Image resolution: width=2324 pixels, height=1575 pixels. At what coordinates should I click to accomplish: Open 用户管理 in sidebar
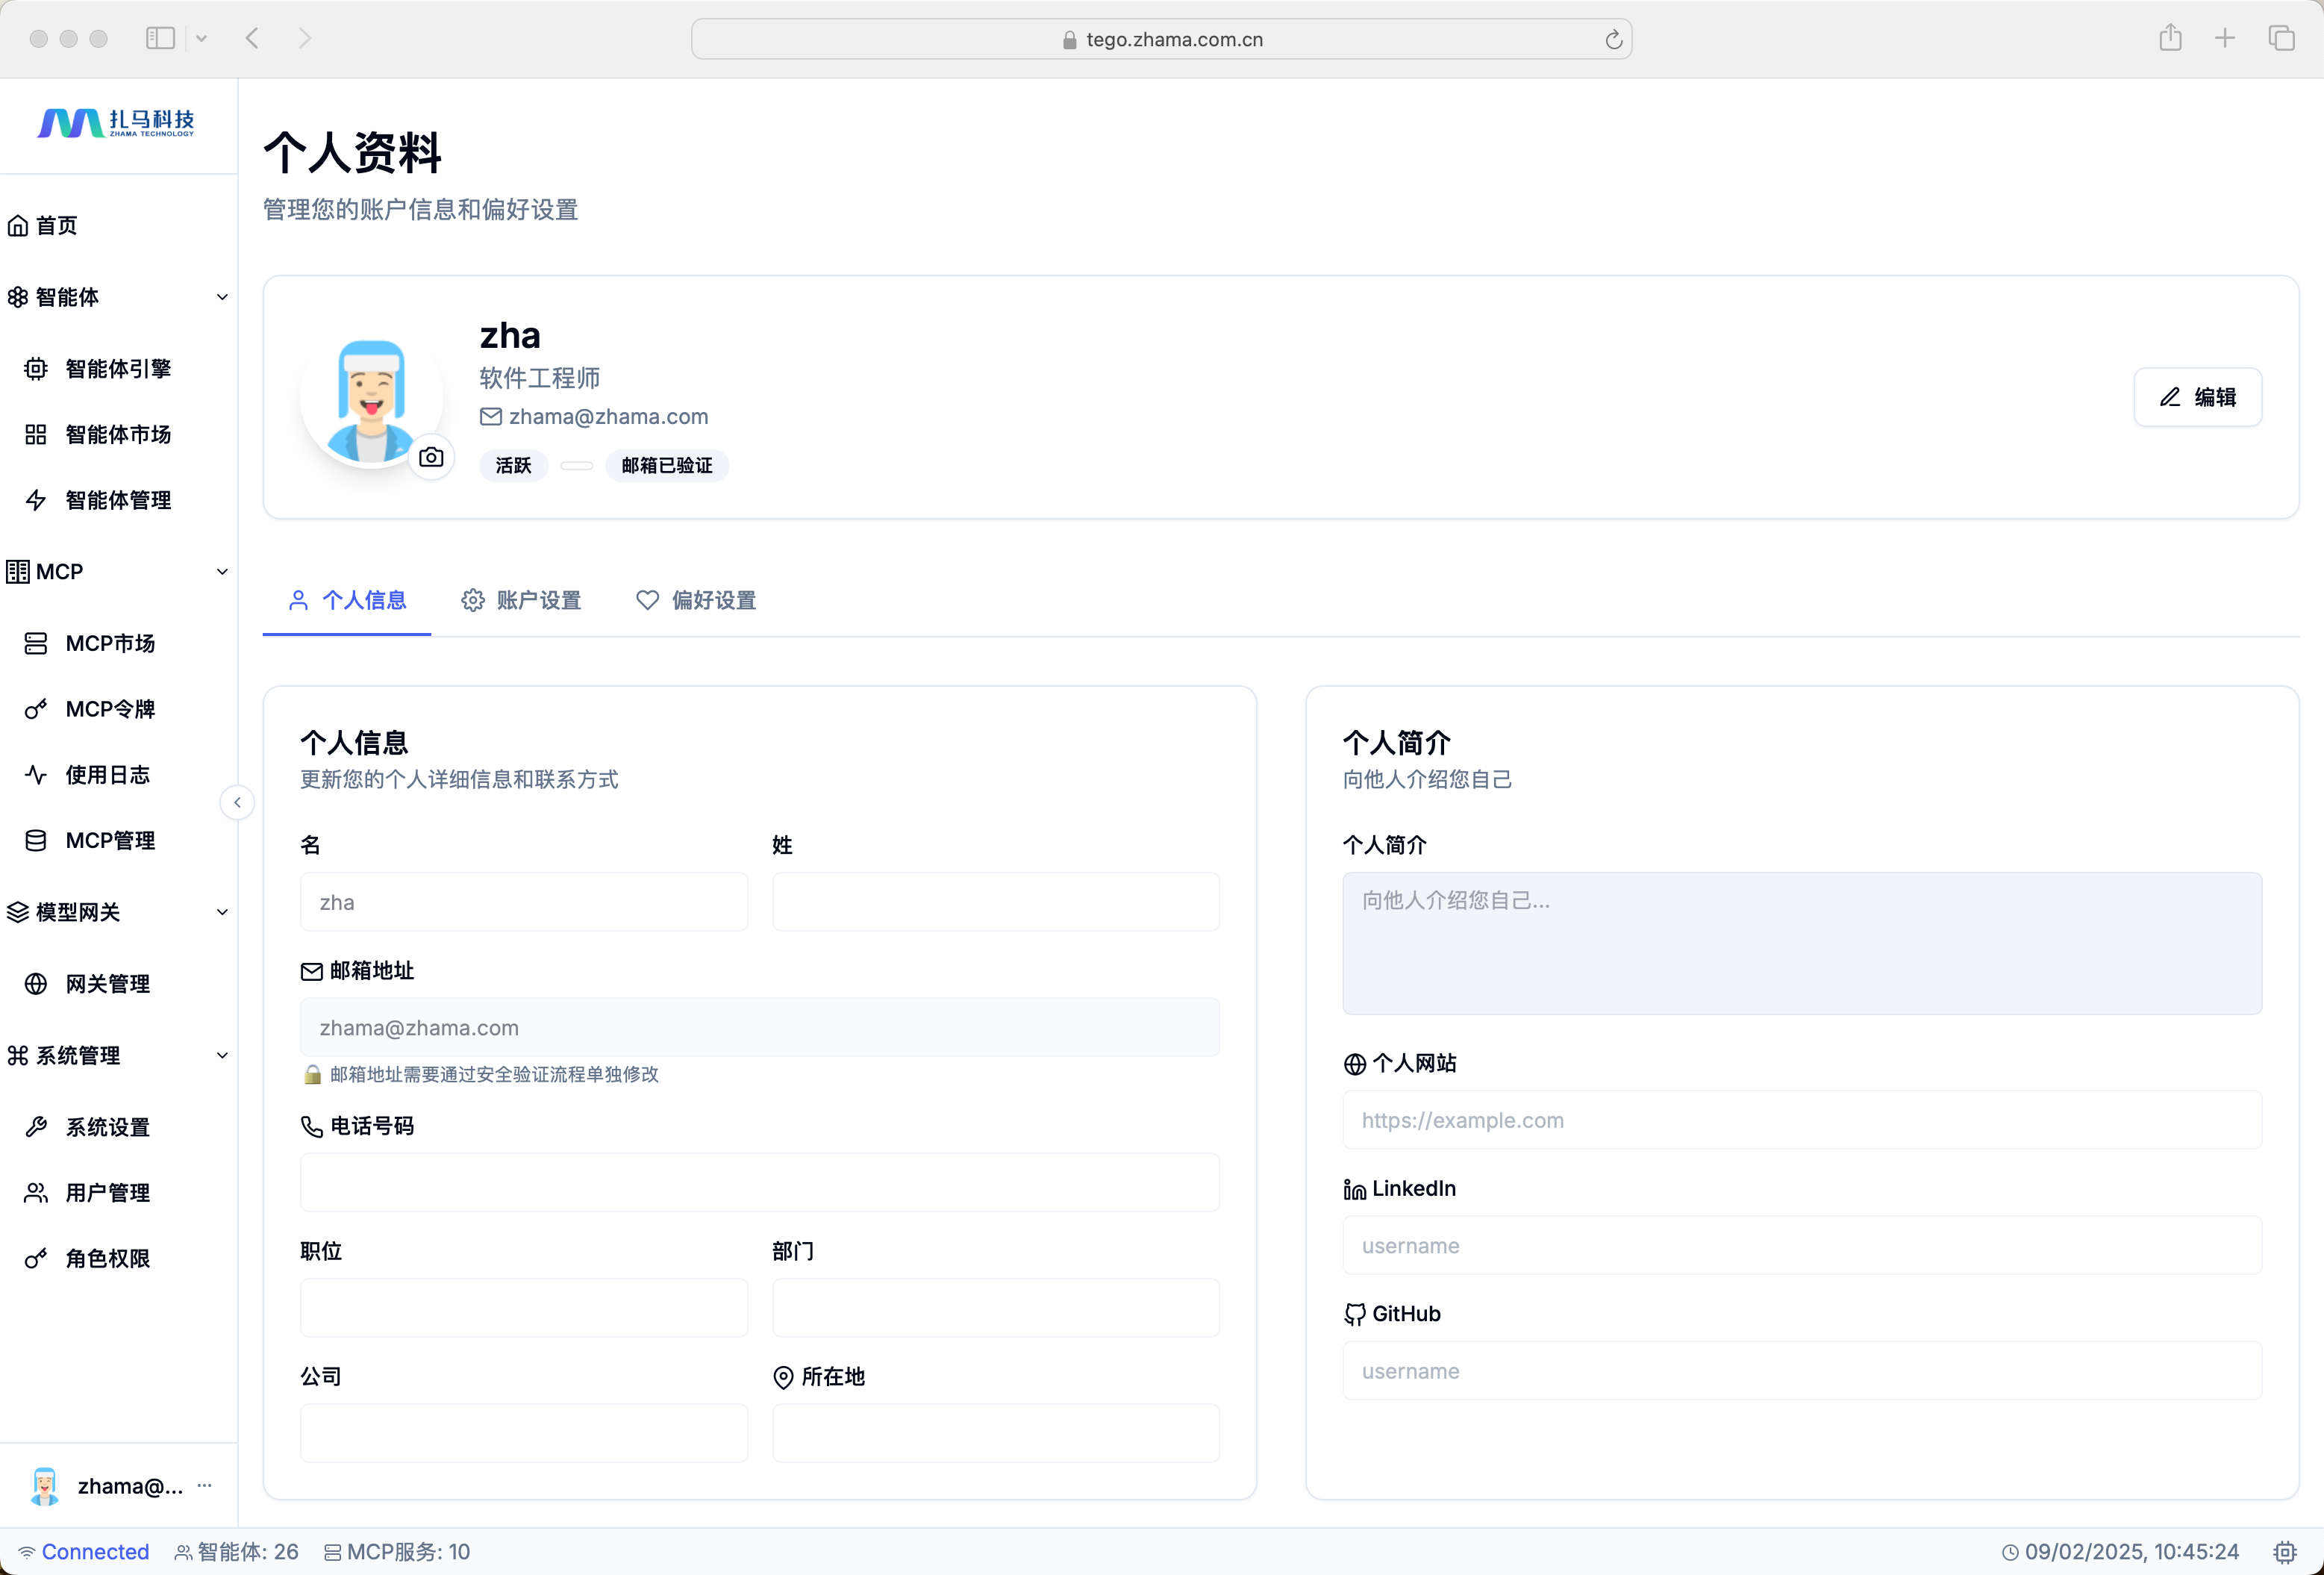coord(107,1193)
